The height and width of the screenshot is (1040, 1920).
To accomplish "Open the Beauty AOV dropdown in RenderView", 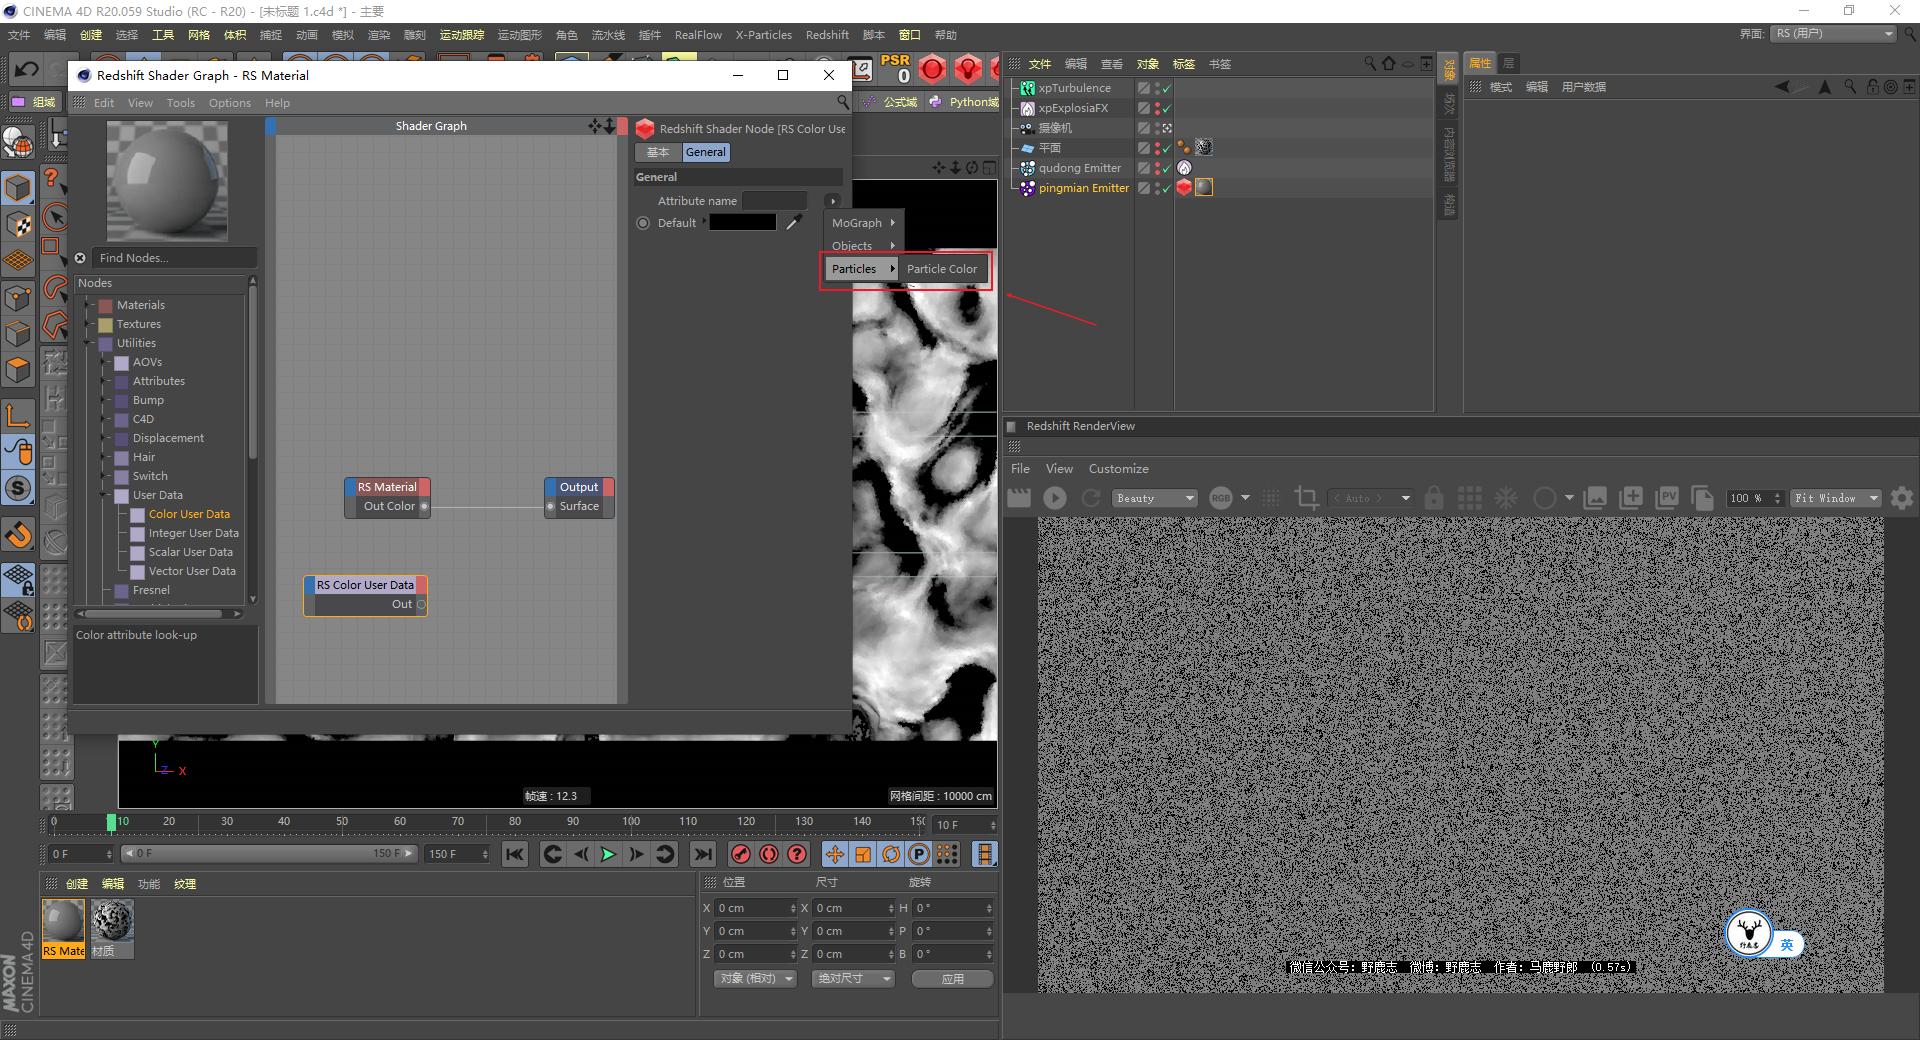I will (x=1153, y=498).
